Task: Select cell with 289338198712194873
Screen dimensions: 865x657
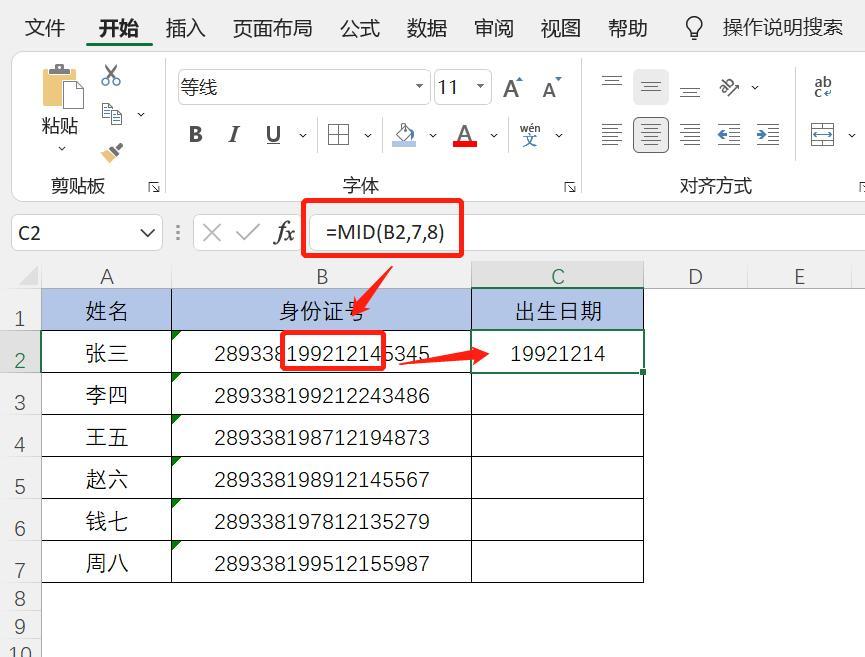Action: click(x=322, y=436)
